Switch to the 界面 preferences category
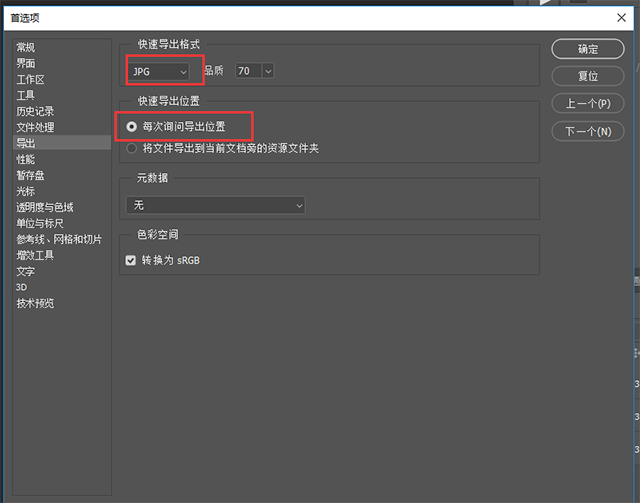Screen dimensions: 640x503 26,63
